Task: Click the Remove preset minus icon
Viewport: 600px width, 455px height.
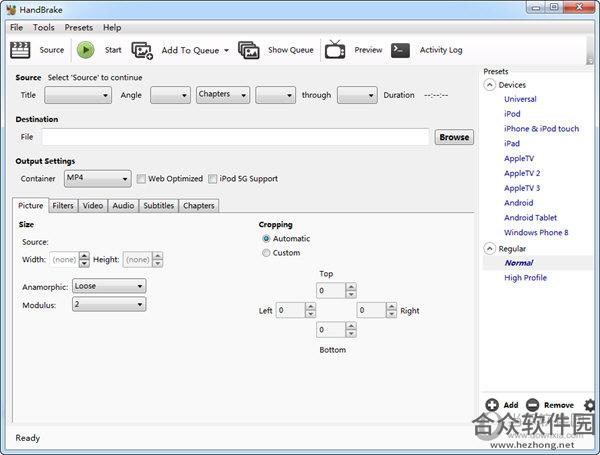Action: coord(532,405)
